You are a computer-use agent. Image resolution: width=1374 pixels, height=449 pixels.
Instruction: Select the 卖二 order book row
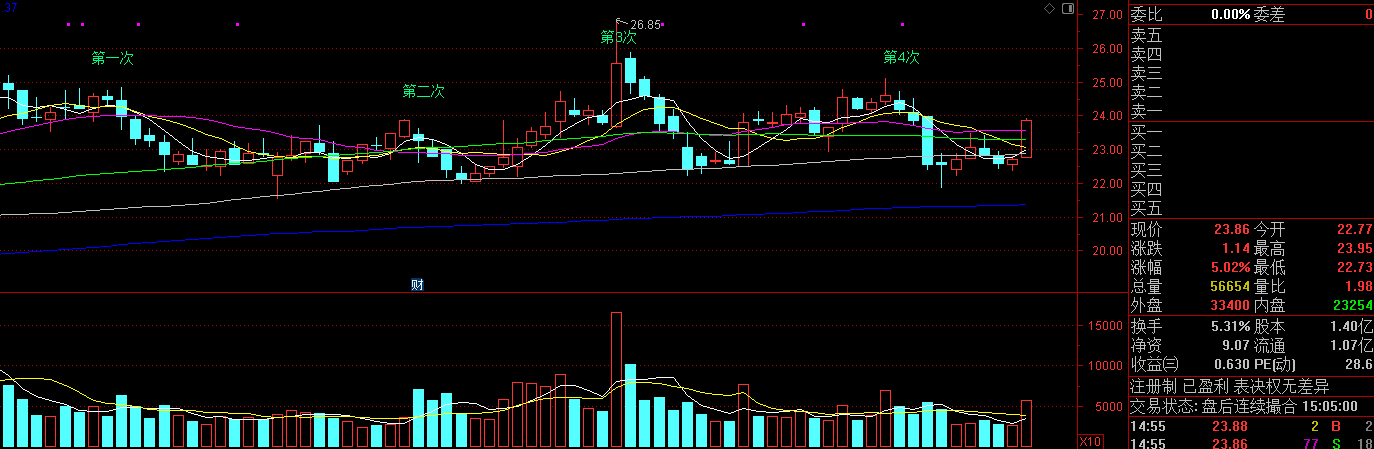pyautogui.click(x=1251, y=92)
